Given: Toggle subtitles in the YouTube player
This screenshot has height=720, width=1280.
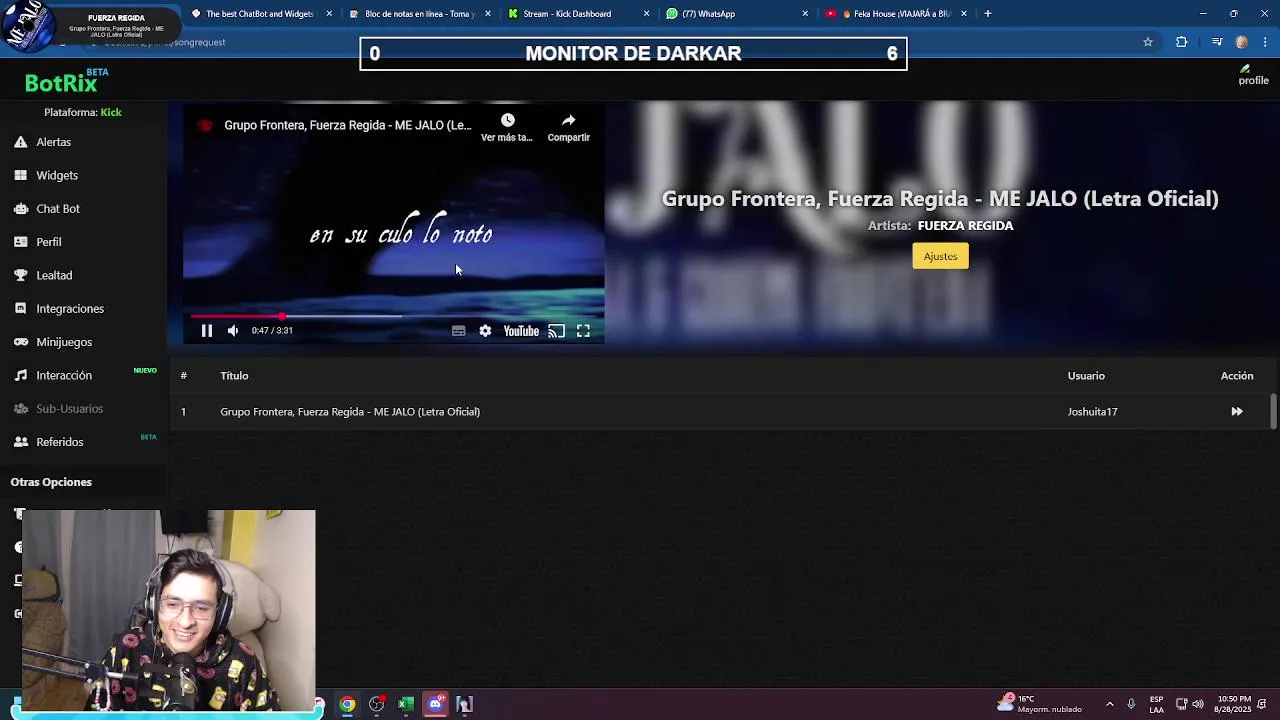Looking at the screenshot, I should click(x=458, y=331).
